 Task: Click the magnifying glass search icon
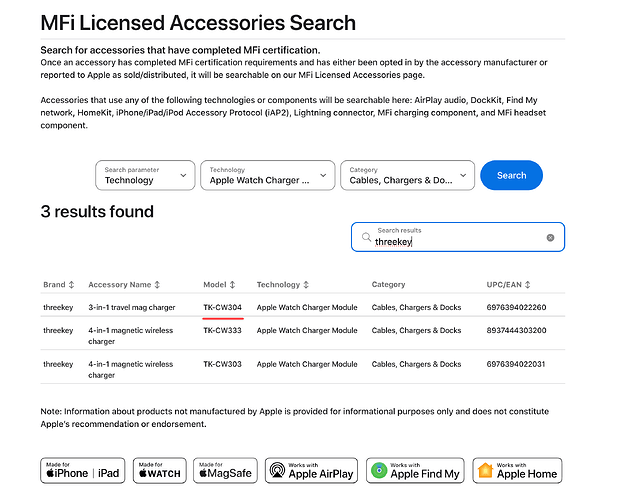click(366, 238)
